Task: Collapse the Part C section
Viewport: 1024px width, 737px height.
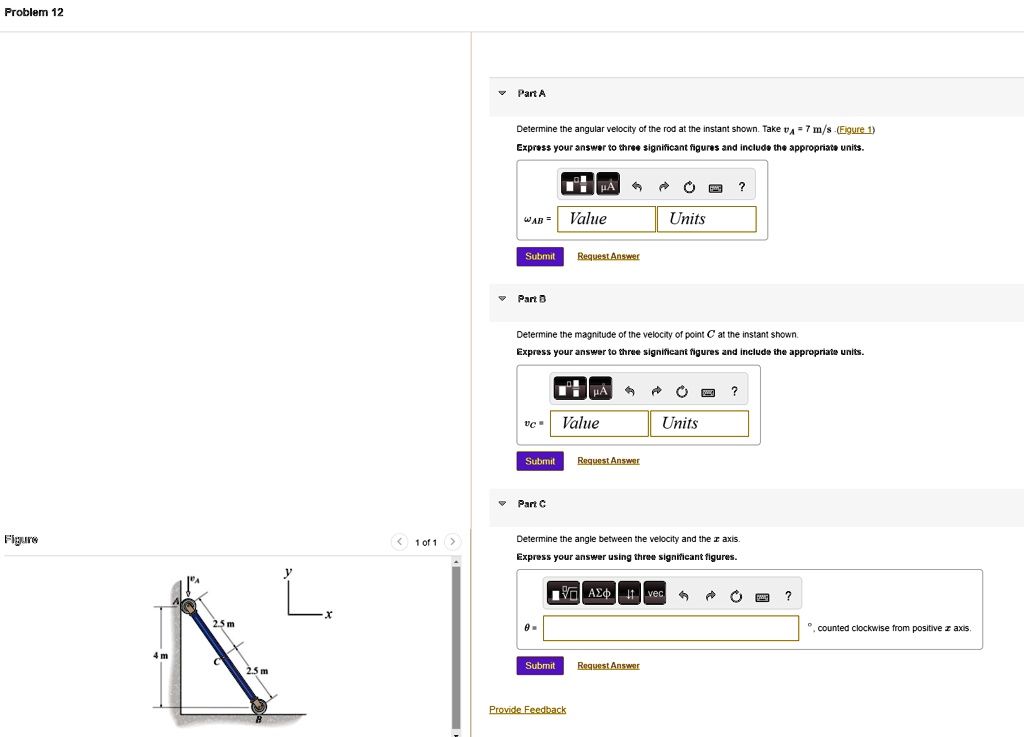Action: (x=502, y=503)
